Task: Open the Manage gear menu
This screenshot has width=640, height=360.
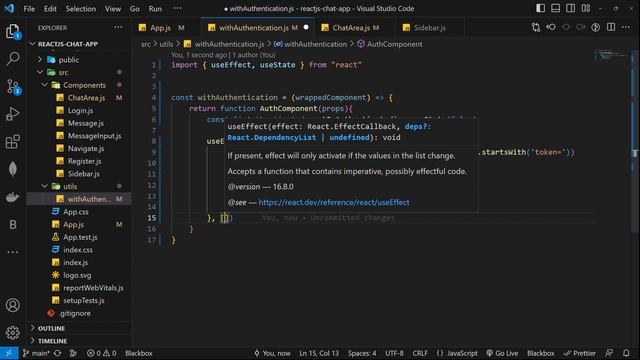Action: [x=13, y=333]
